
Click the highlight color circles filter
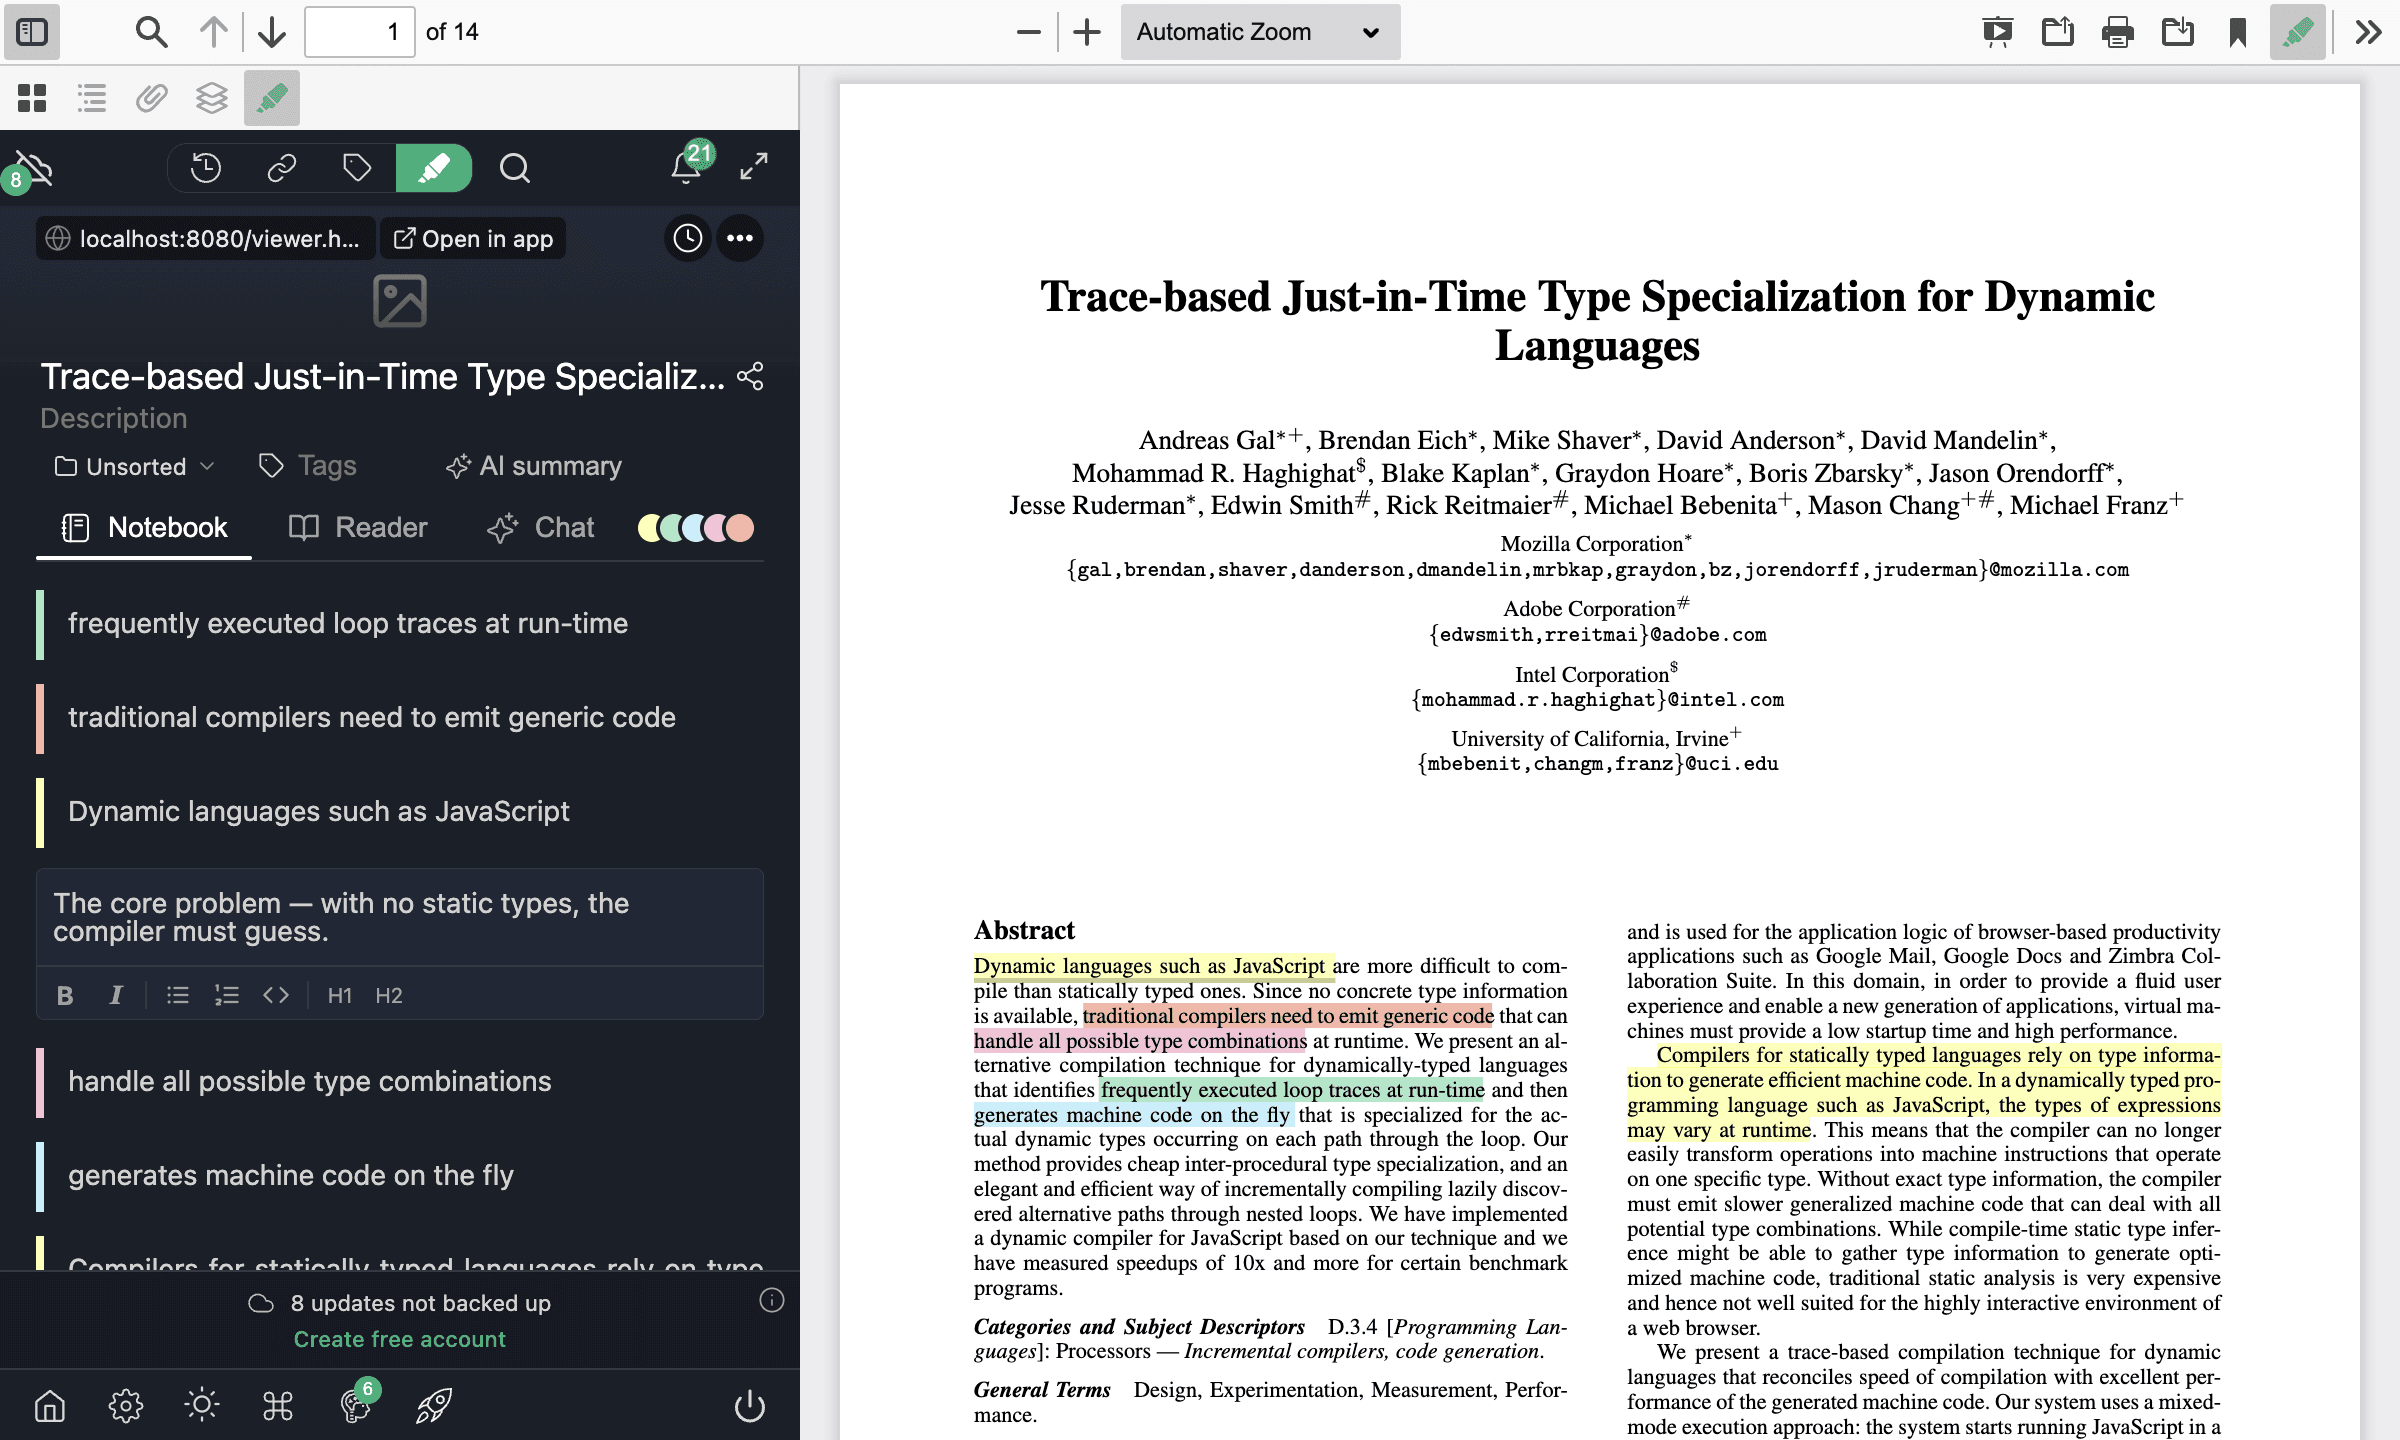pyautogui.click(x=696, y=527)
